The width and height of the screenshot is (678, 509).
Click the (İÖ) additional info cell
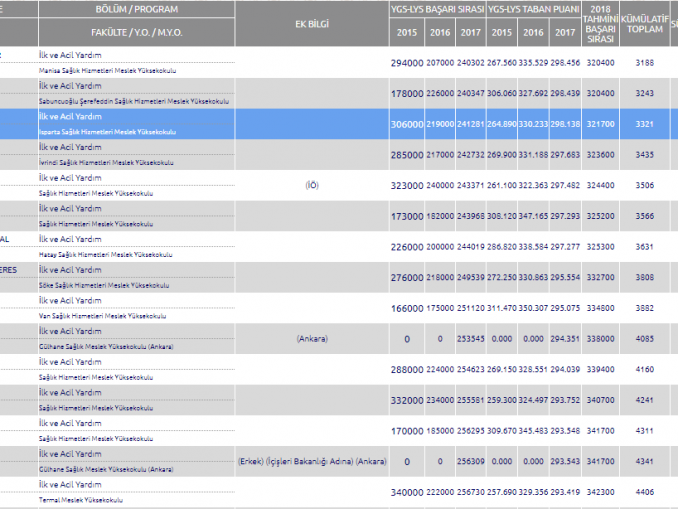point(311,185)
